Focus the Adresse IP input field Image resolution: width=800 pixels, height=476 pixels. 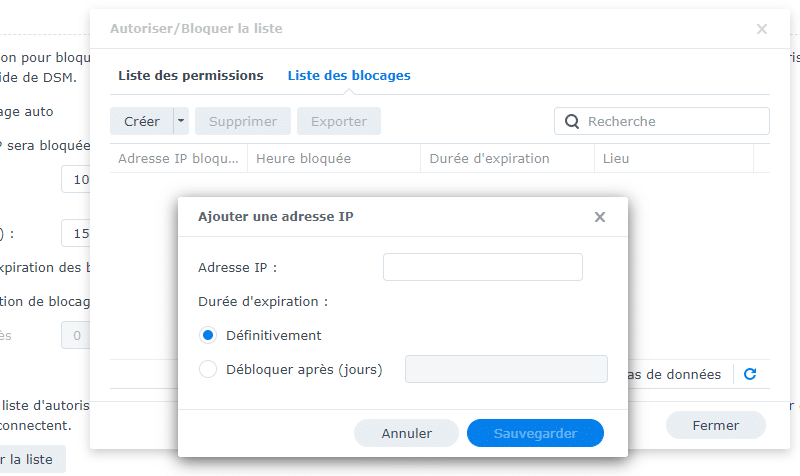coord(482,267)
